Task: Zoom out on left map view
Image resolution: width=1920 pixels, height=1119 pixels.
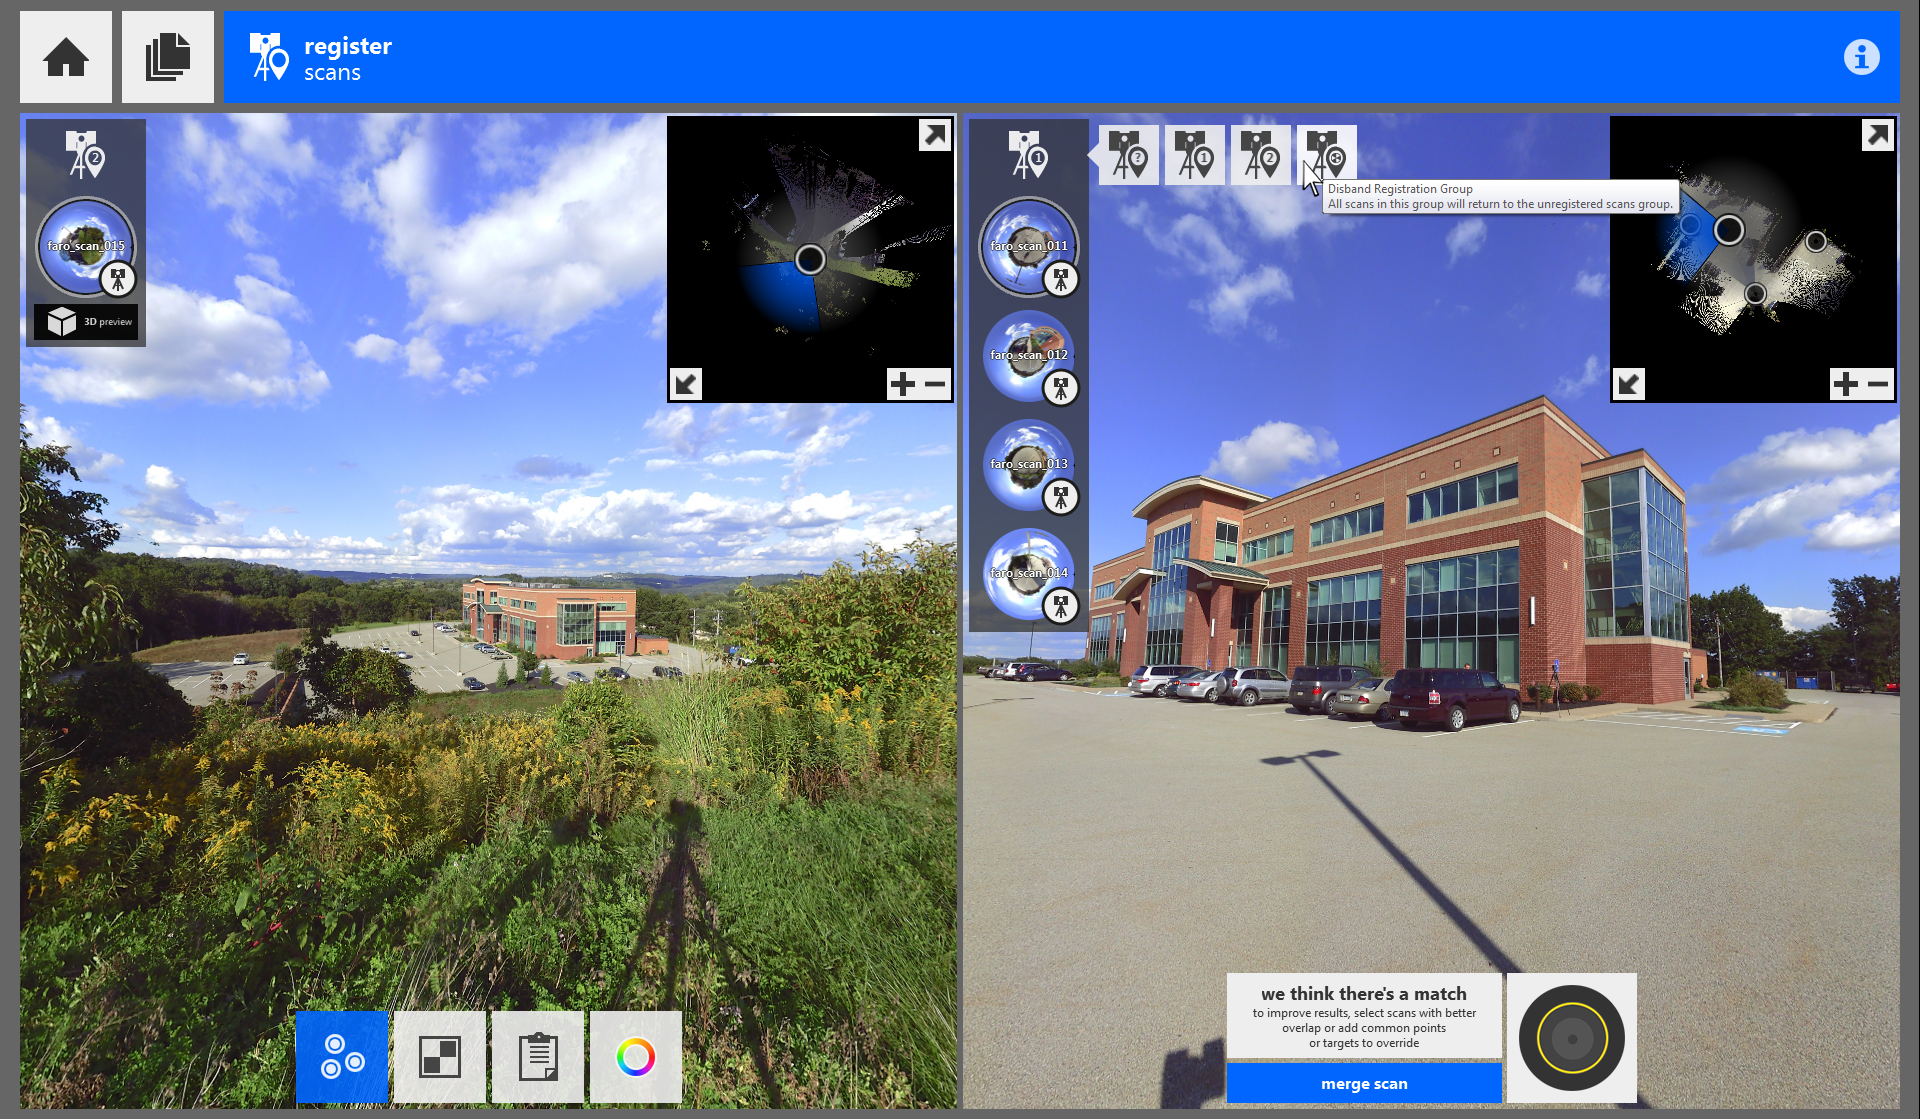Action: point(936,384)
